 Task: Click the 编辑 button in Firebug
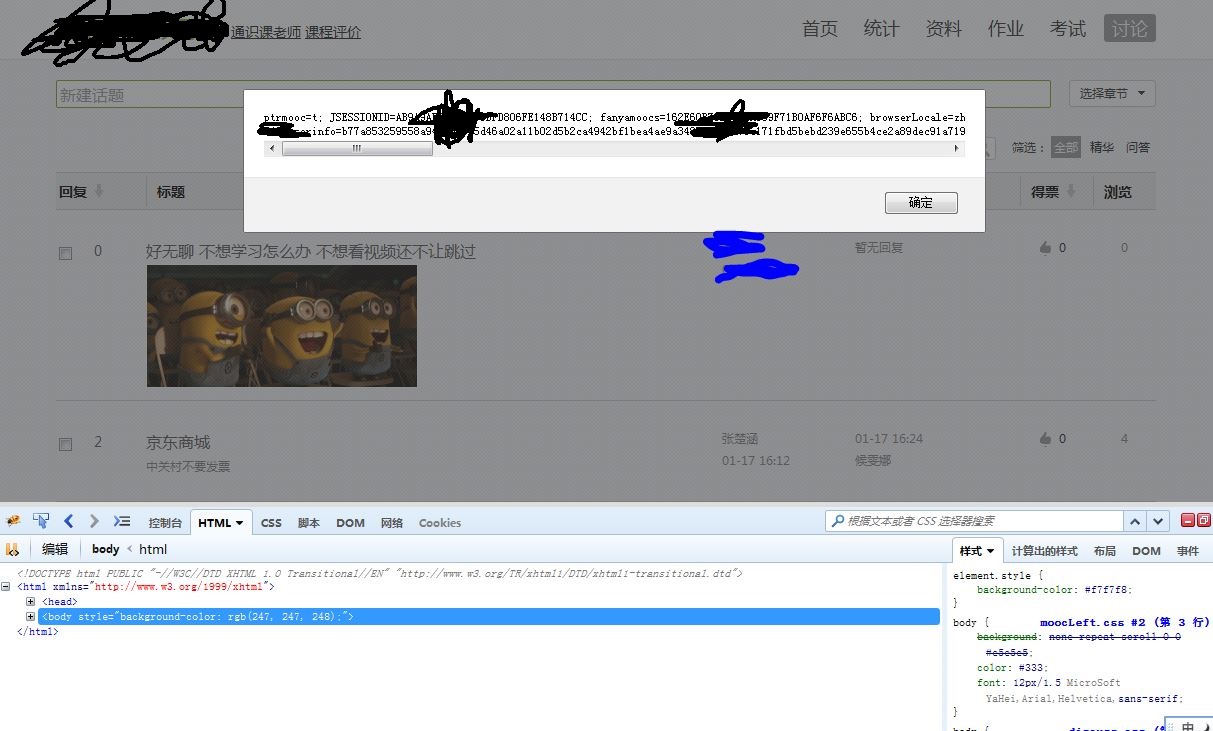55,549
